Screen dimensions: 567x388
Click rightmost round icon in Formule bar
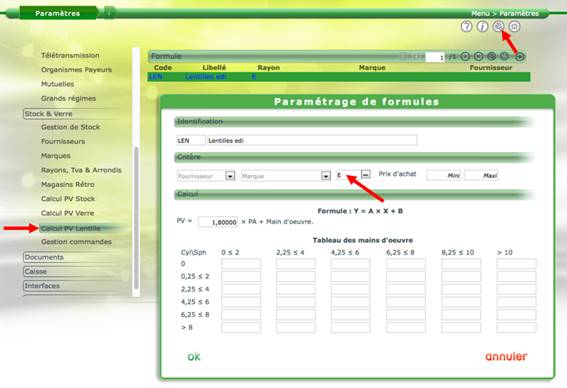coord(520,56)
